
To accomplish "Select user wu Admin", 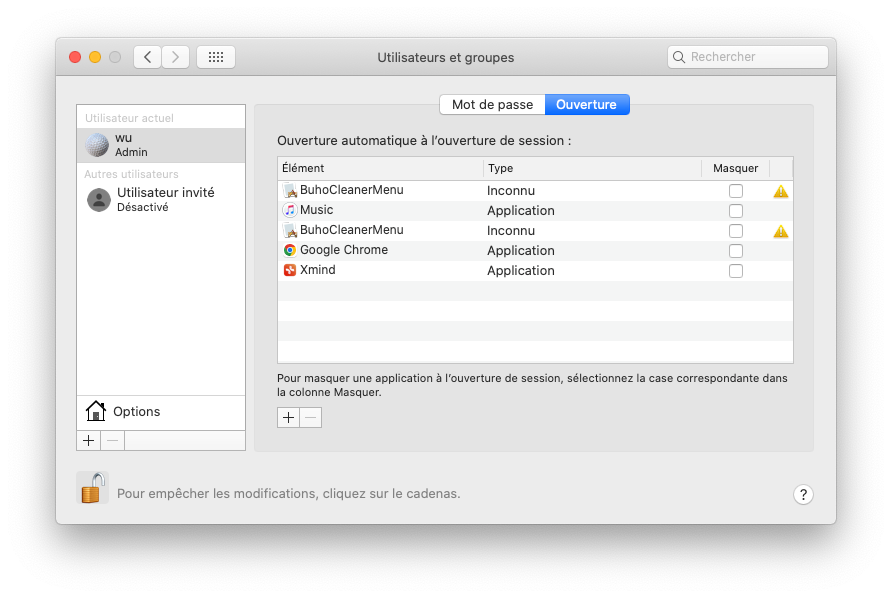I will [x=161, y=145].
